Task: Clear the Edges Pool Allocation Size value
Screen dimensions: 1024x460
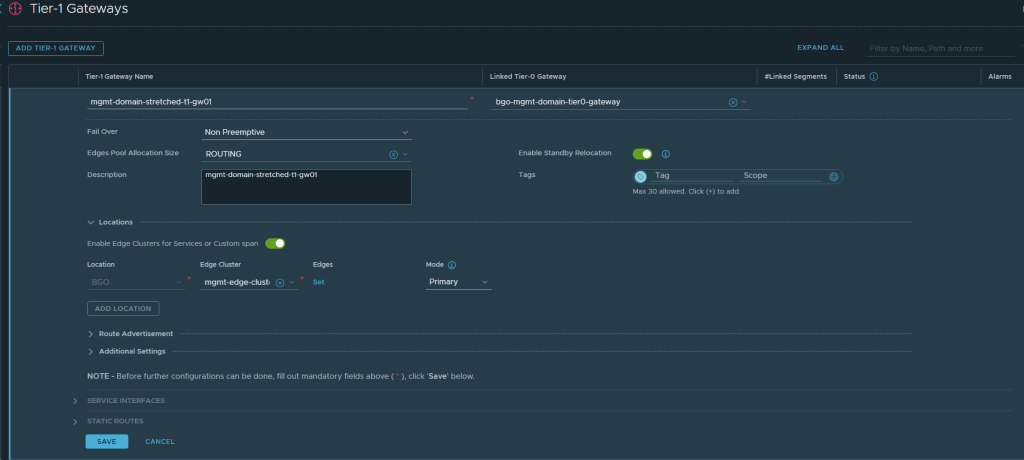Action: click(x=393, y=154)
